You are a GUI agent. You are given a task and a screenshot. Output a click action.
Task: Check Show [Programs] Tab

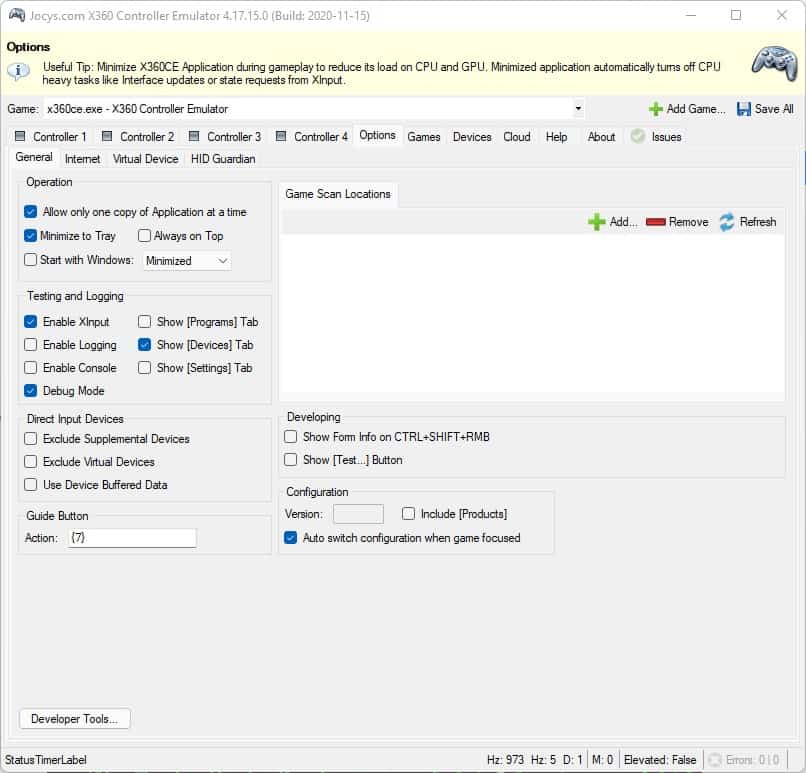pyautogui.click(x=144, y=322)
